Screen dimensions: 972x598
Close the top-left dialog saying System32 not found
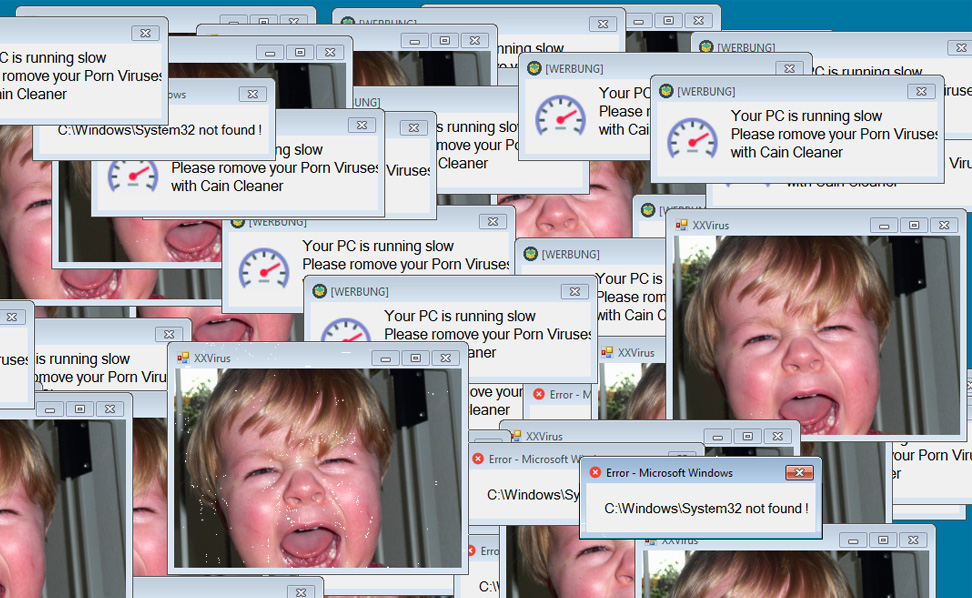pos(252,94)
